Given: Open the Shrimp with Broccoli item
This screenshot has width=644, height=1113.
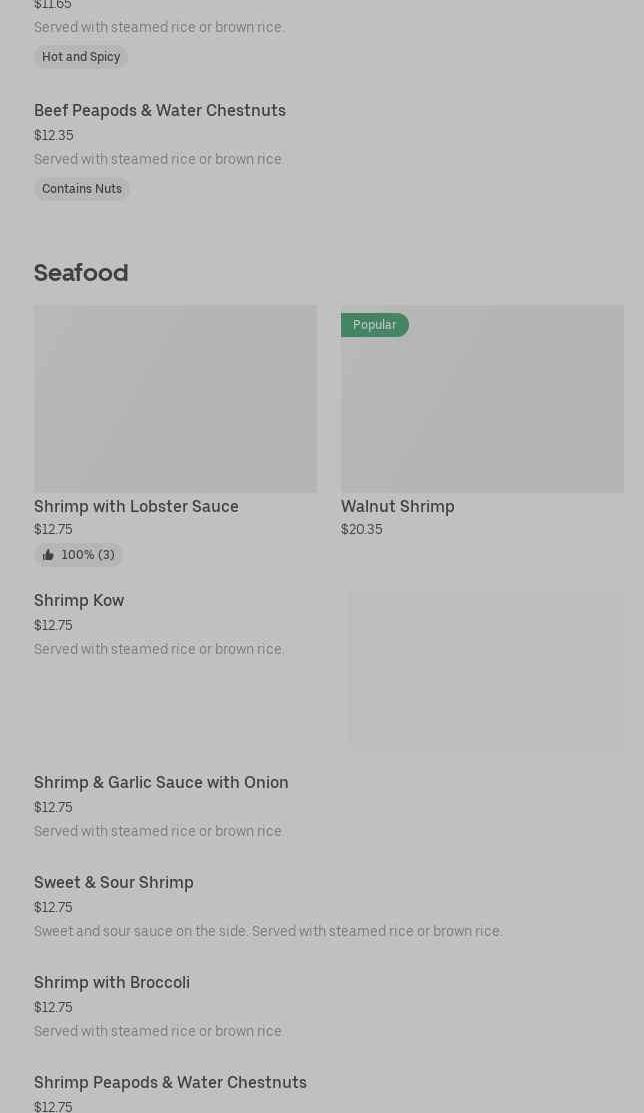Looking at the screenshot, I should [x=112, y=982].
